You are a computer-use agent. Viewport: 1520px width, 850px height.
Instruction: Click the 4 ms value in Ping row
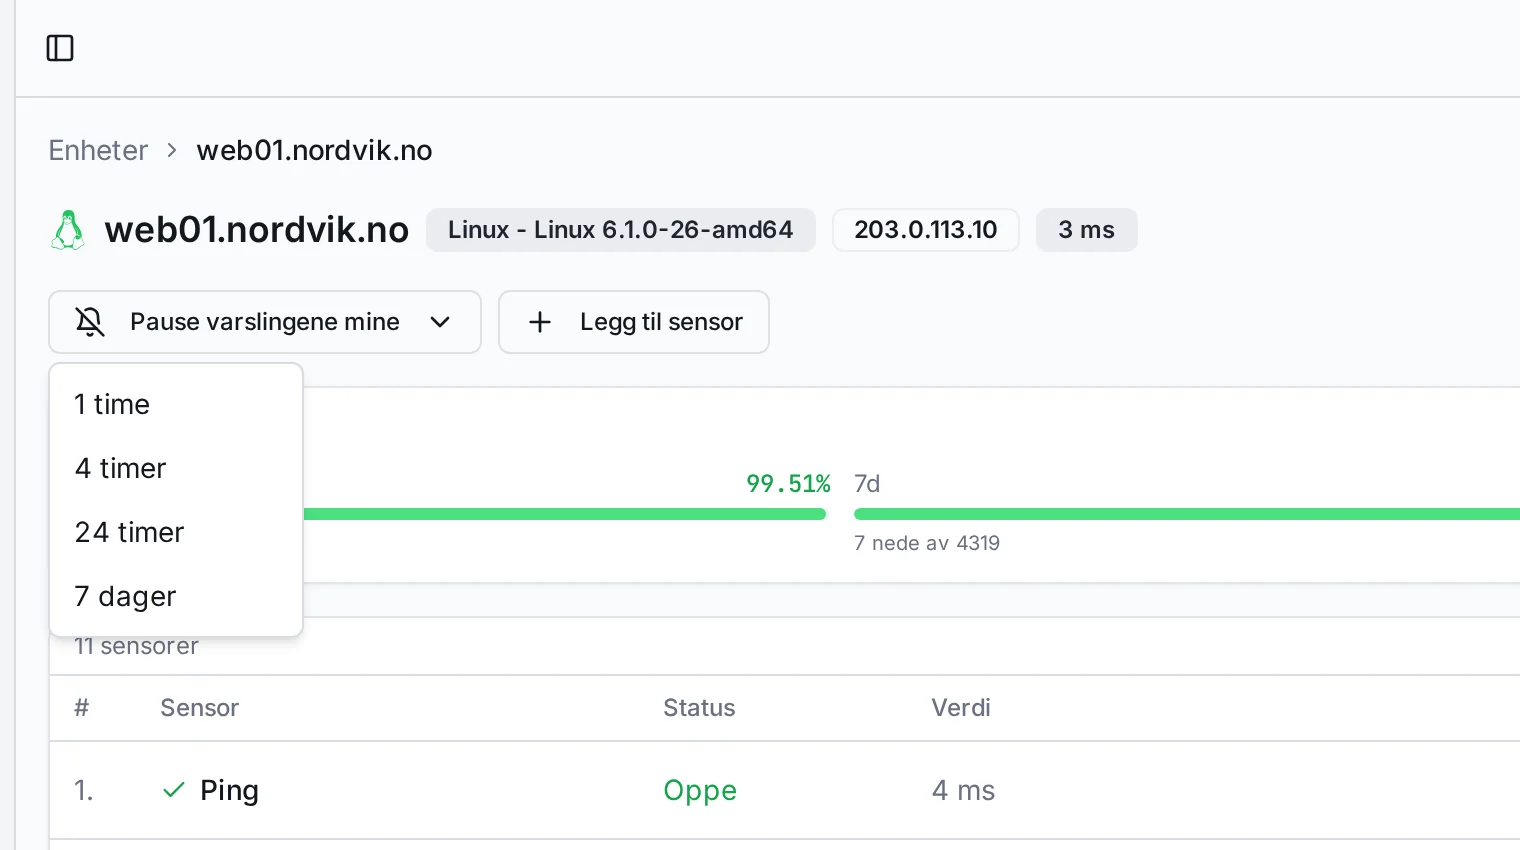click(963, 790)
